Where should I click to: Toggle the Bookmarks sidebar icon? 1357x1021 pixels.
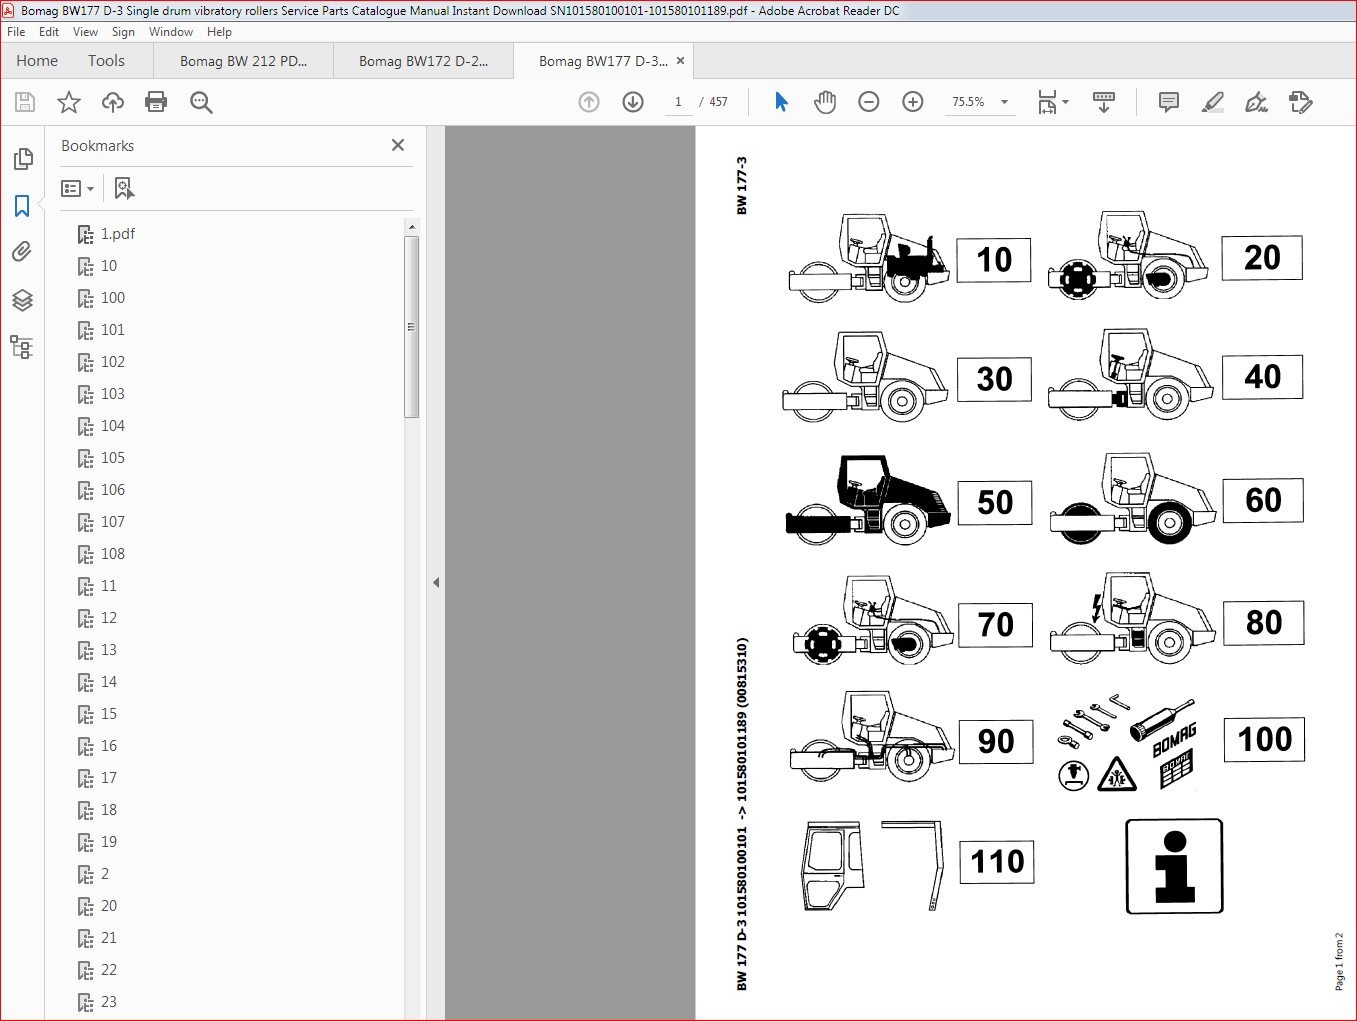click(22, 206)
